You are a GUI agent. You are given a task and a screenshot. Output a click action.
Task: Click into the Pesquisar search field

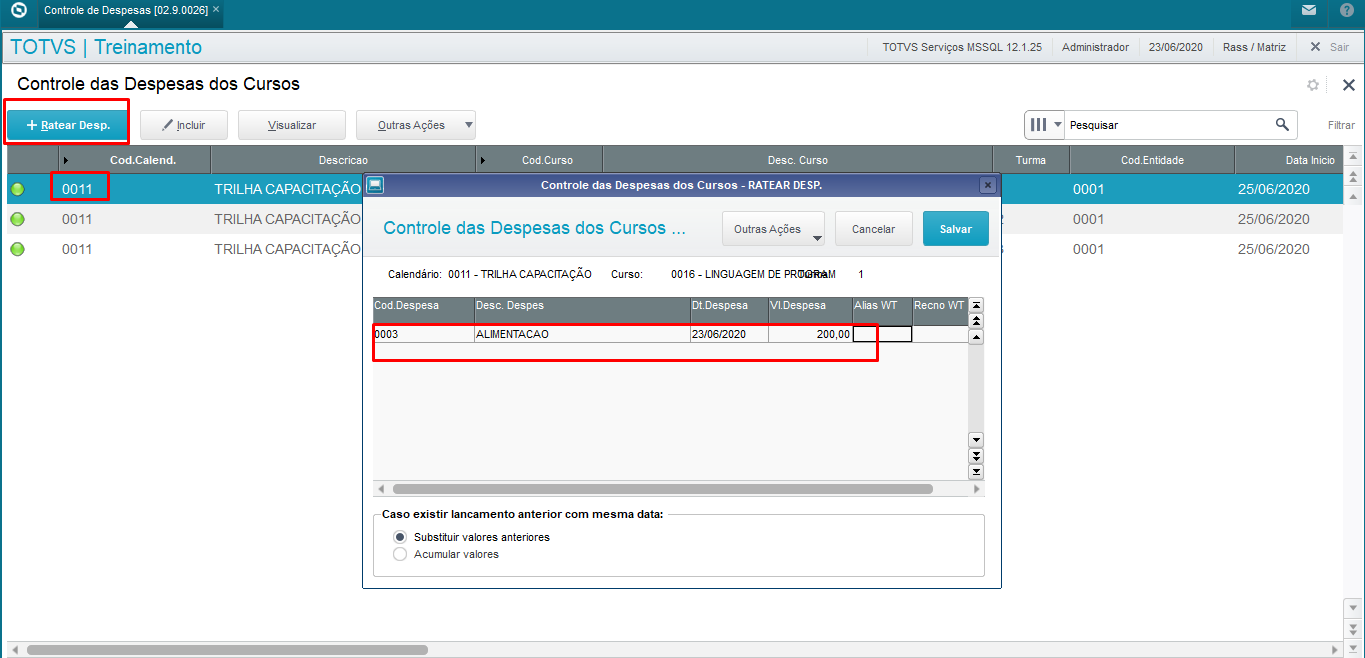pyautogui.click(x=1168, y=125)
